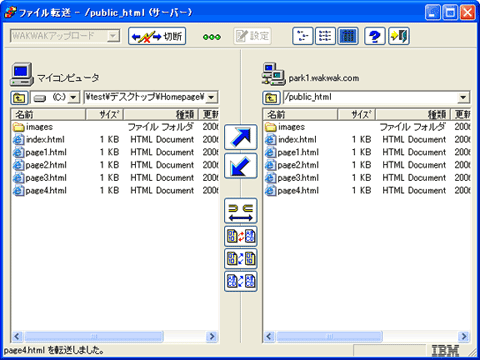The width and height of the screenshot is (480, 360).
Task: Select server page1.html file
Action: (292, 152)
